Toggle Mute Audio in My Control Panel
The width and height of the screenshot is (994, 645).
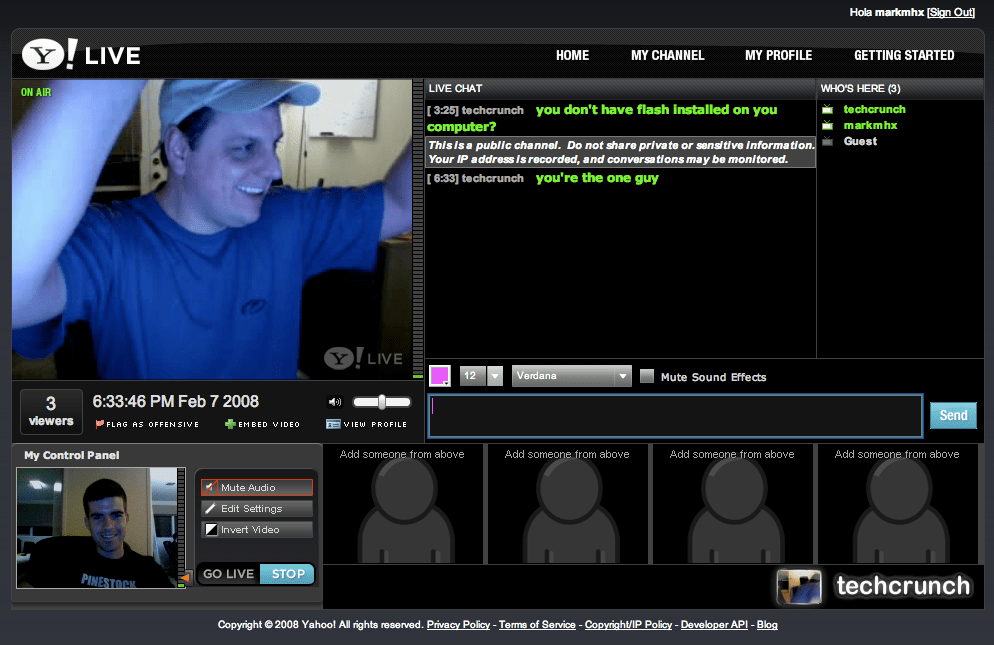(256, 487)
